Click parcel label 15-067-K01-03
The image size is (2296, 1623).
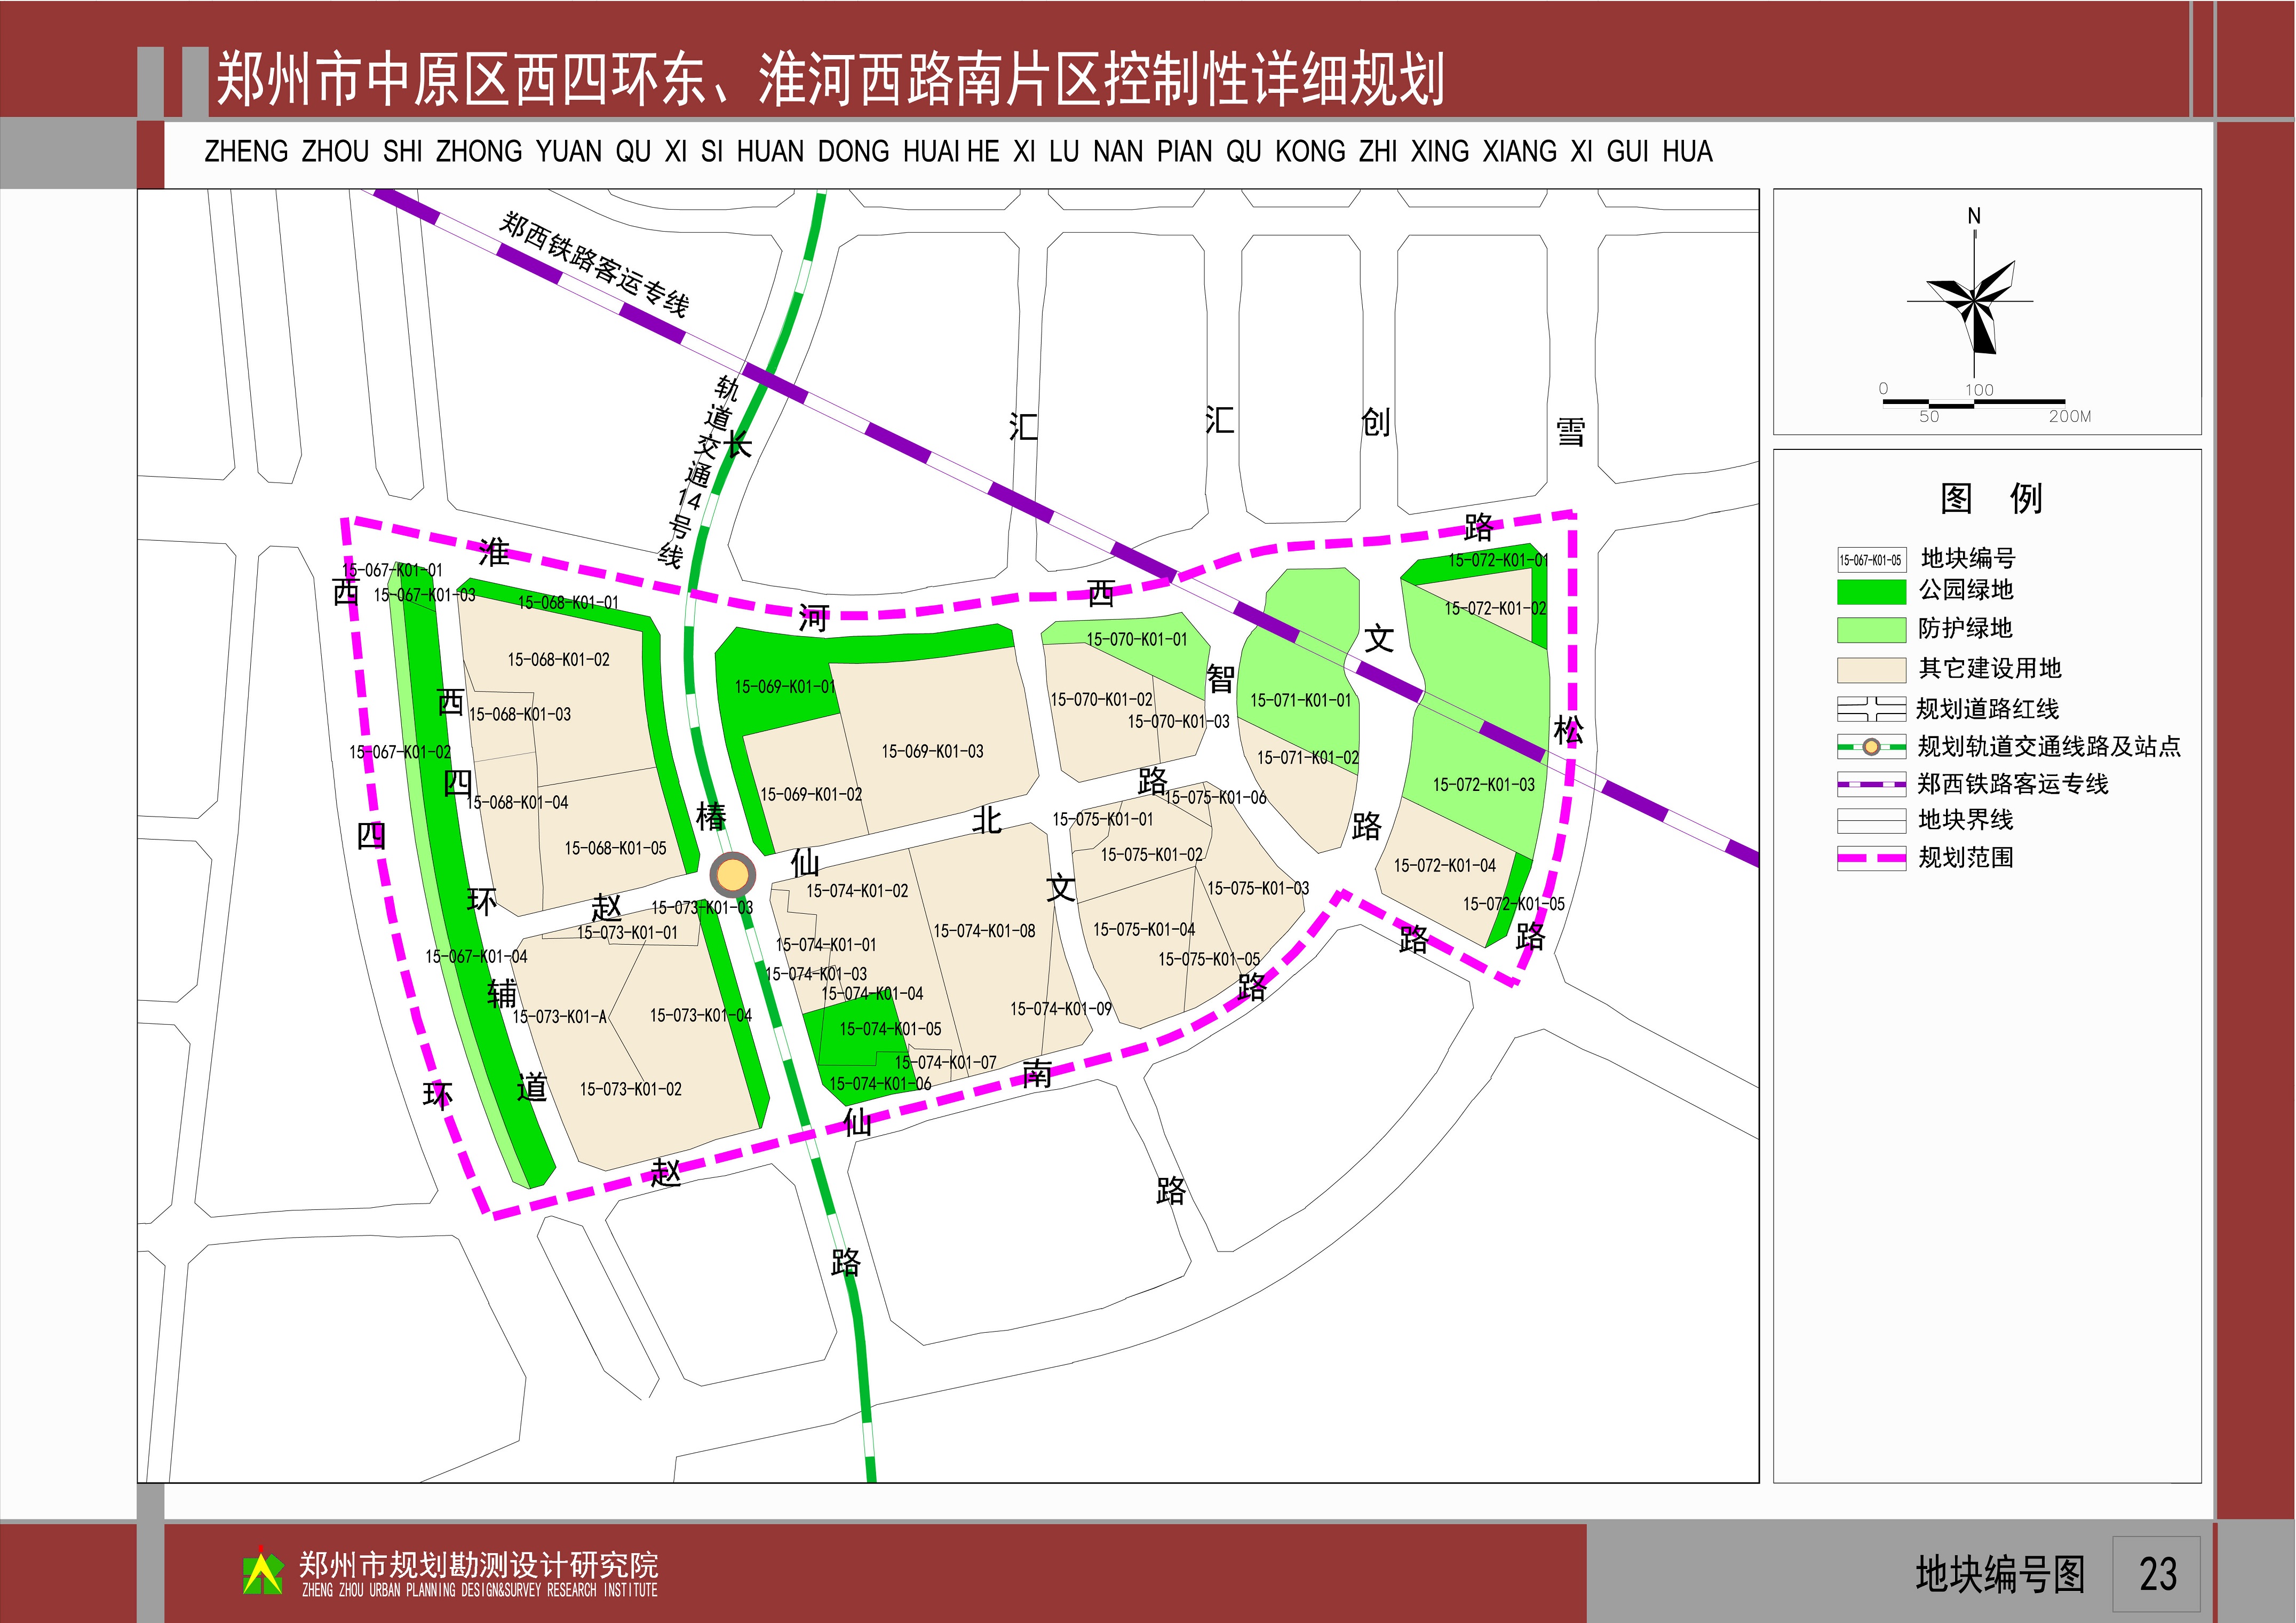pos(424,596)
